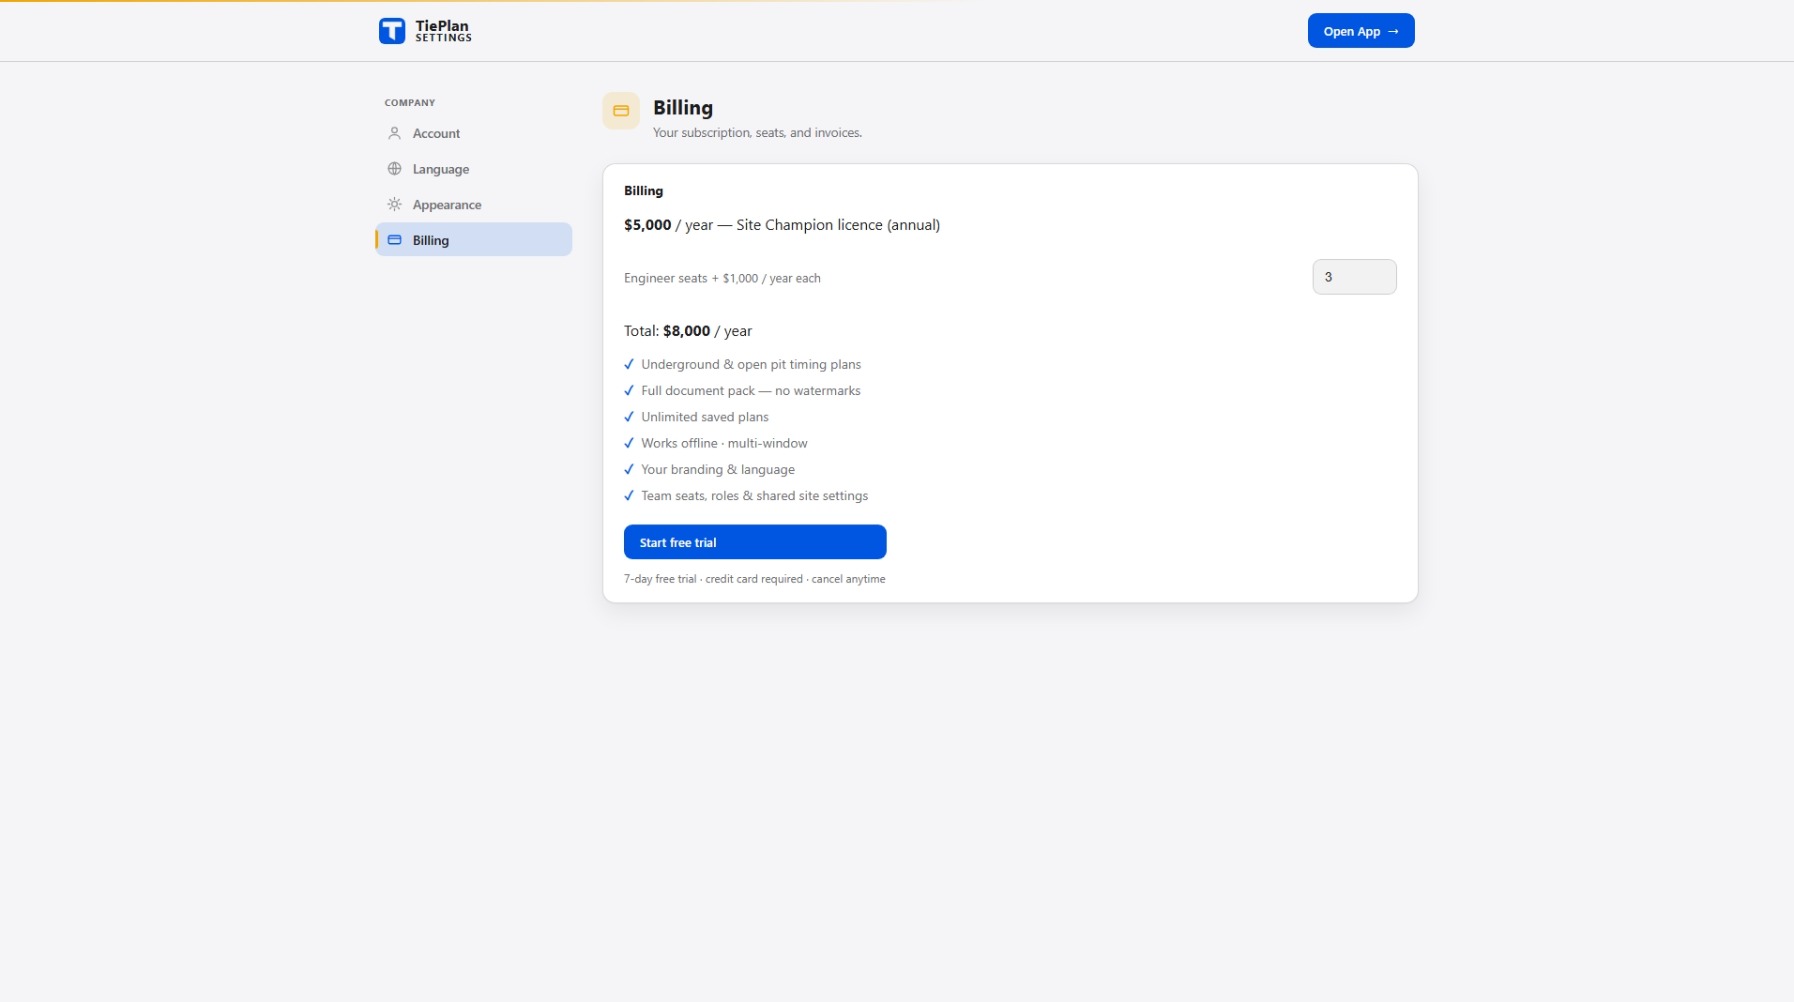The height and width of the screenshot is (1002, 1794).
Task: Open the Account settings page
Action: pyautogui.click(x=473, y=133)
